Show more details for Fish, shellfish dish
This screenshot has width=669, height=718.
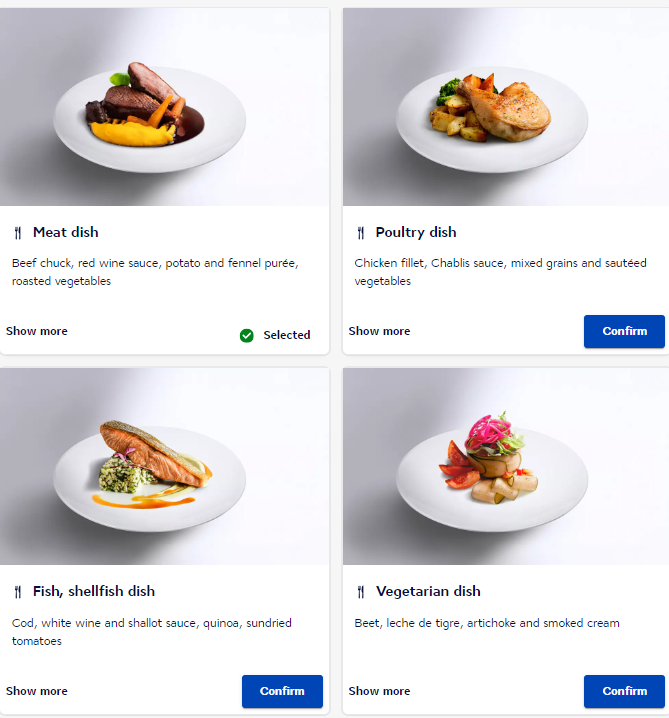[x=37, y=691]
